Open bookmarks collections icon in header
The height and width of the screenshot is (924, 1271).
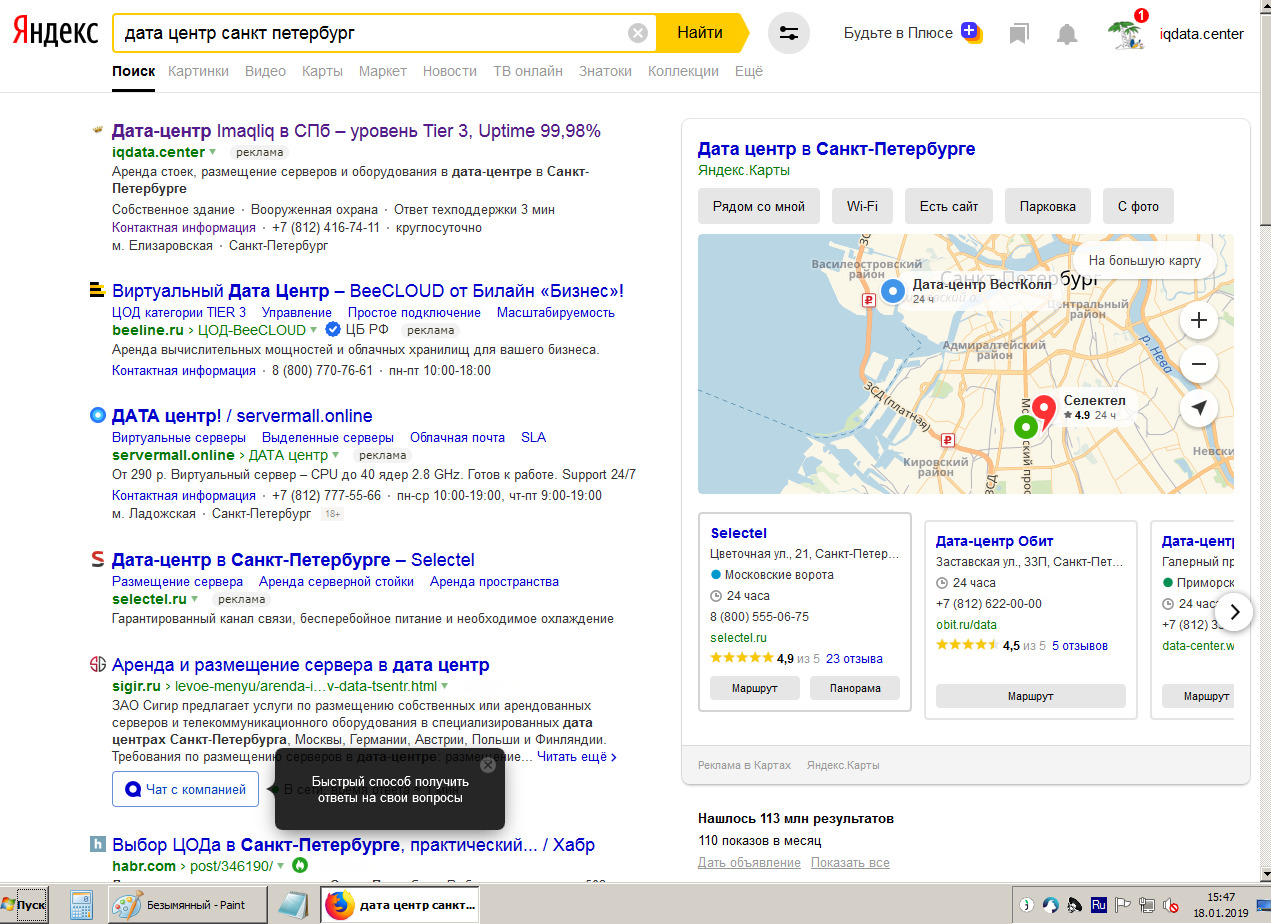point(1019,34)
